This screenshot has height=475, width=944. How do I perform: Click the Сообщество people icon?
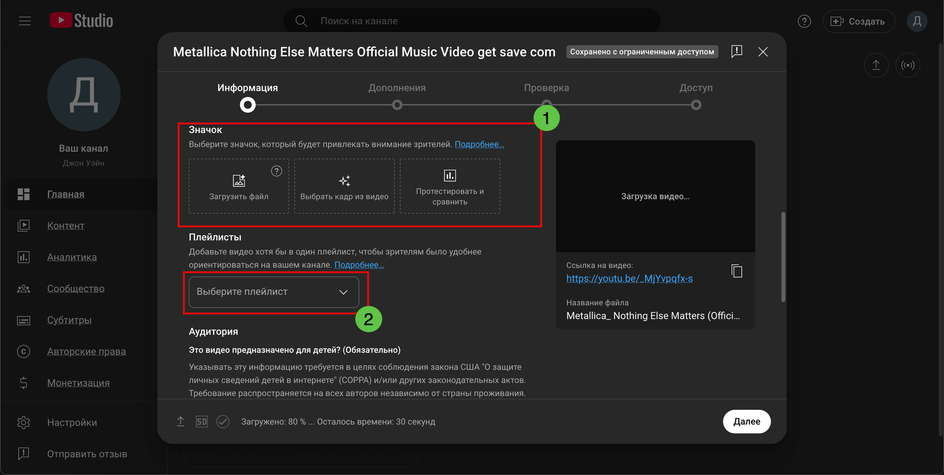tap(23, 288)
